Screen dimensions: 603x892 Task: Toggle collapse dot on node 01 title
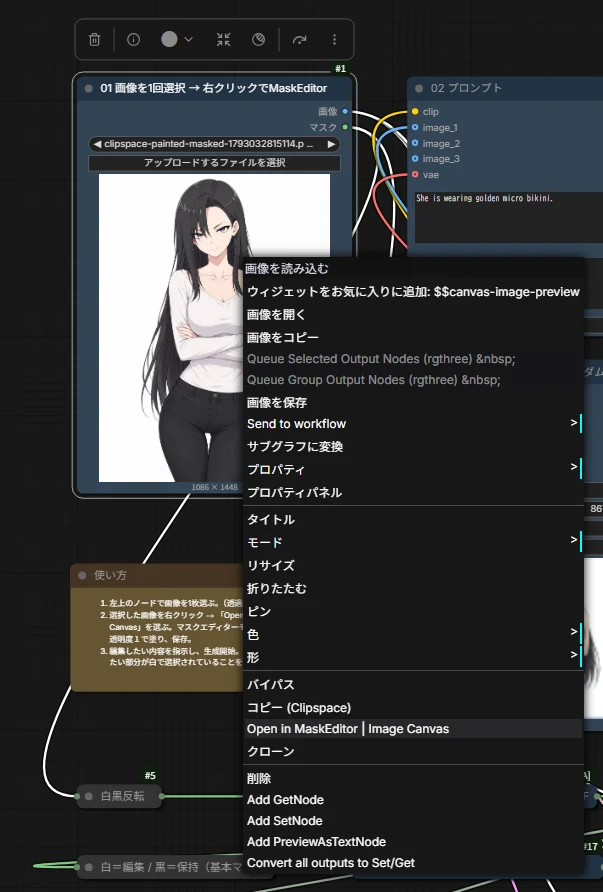click(x=88, y=88)
